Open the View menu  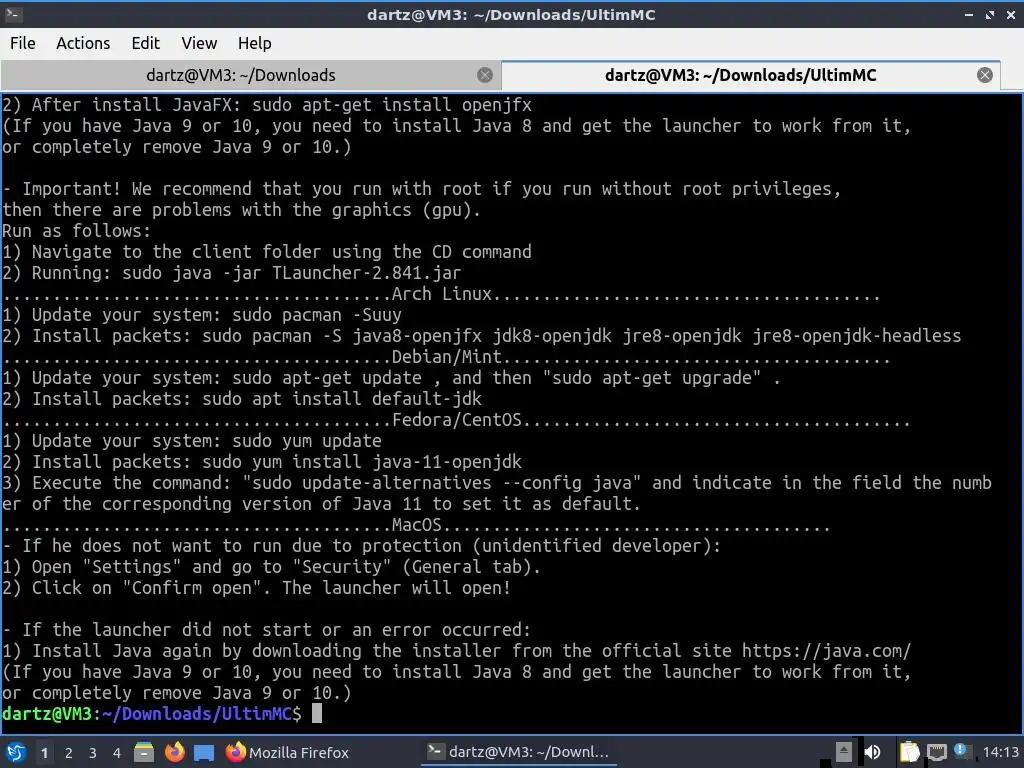pos(199,43)
